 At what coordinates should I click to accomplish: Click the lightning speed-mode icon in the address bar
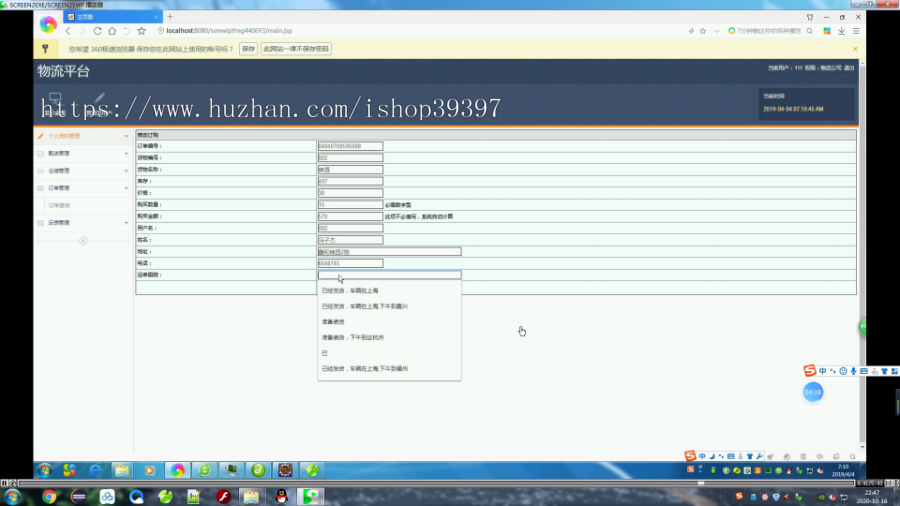pos(691,31)
